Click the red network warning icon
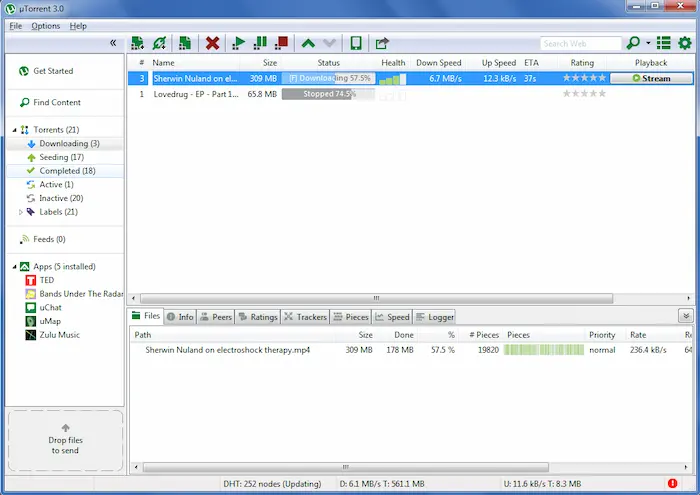This screenshot has width=700, height=495. click(672, 483)
